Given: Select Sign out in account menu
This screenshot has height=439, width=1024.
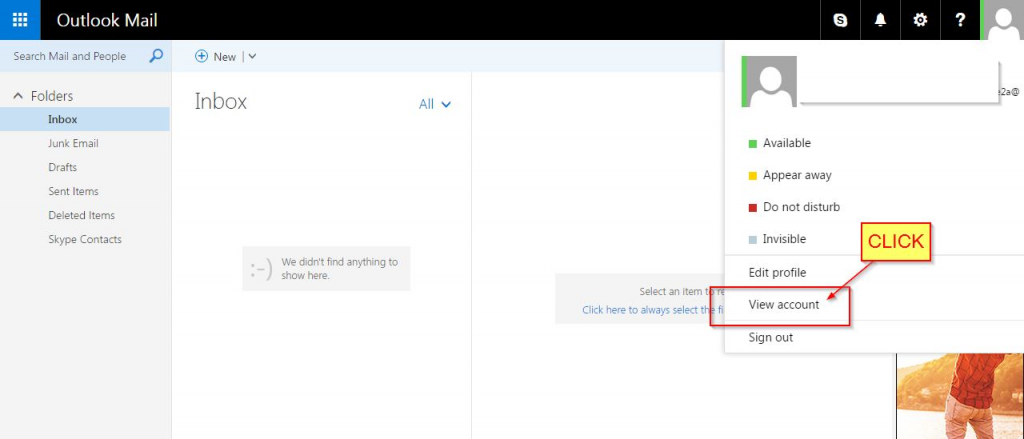Looking at the screenshot, I should point(771,337).
